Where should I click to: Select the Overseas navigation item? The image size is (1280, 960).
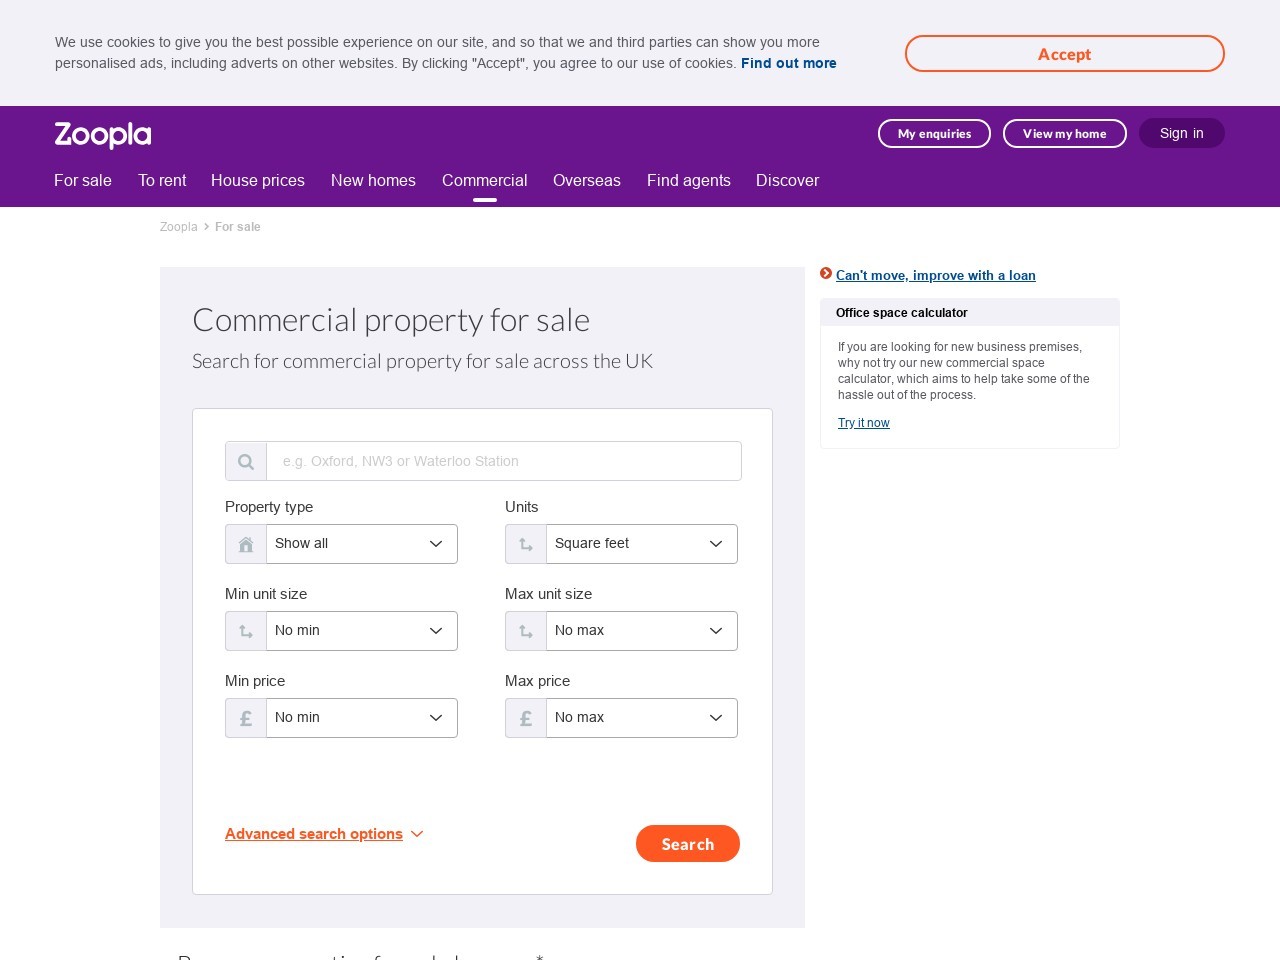[586, 180]
